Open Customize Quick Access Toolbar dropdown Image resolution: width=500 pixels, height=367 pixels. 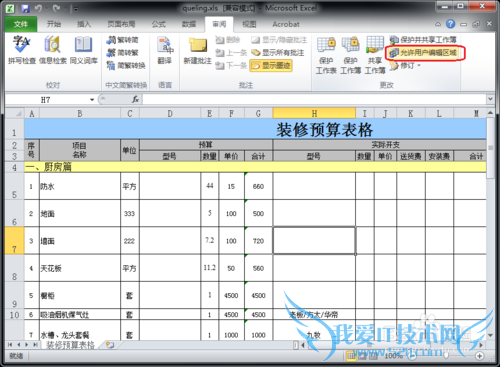[x=76, y=9]
